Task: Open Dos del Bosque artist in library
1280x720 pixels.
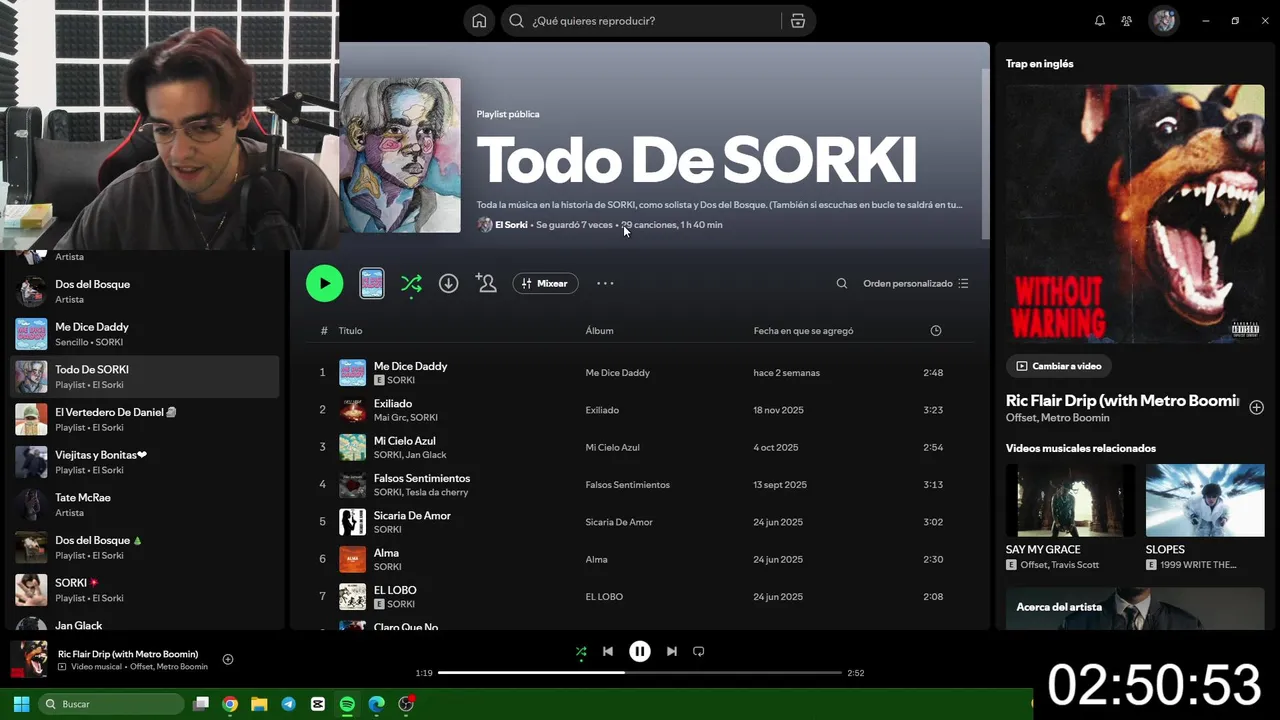Action: point(145,291)
